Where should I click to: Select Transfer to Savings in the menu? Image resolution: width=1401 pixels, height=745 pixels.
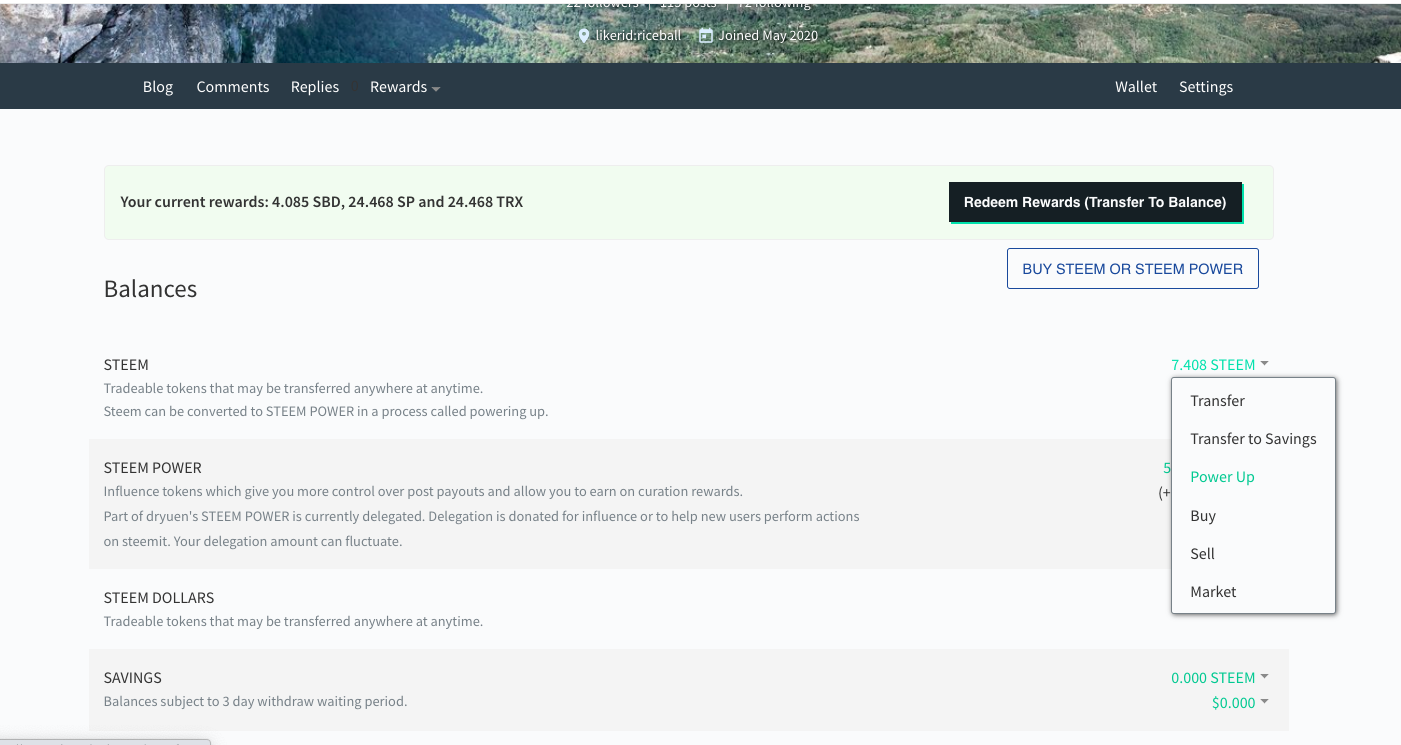(1253, 439)
